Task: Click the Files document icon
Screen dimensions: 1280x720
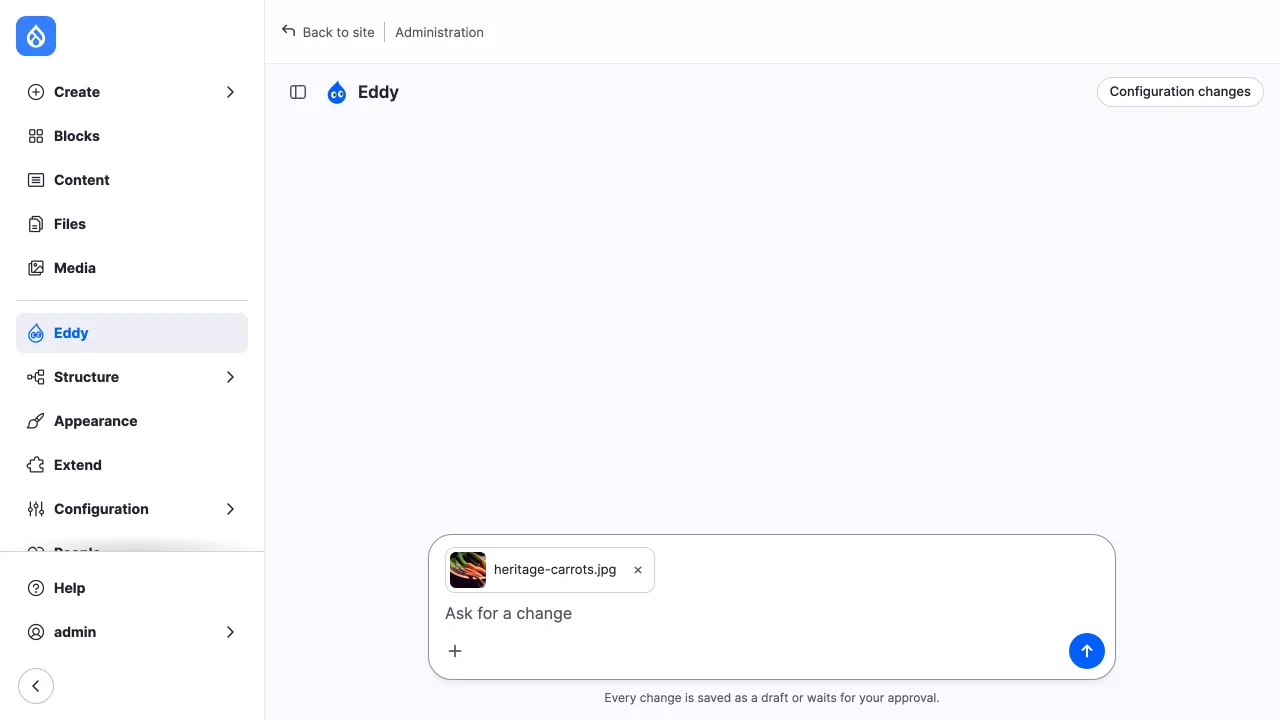Action: (36, 224)
